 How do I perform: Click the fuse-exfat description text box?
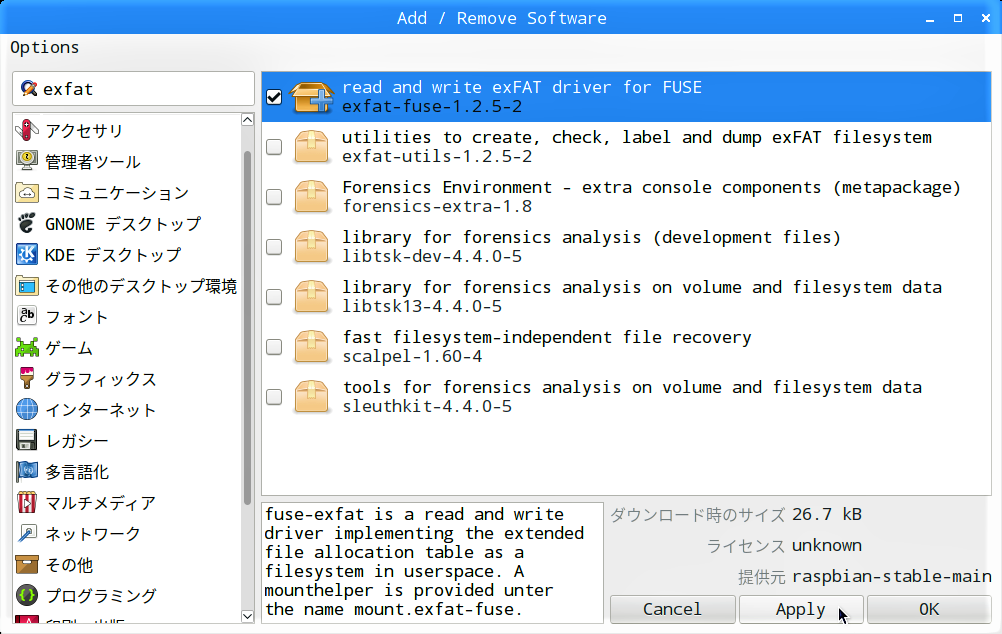click(x=433, y=562)
